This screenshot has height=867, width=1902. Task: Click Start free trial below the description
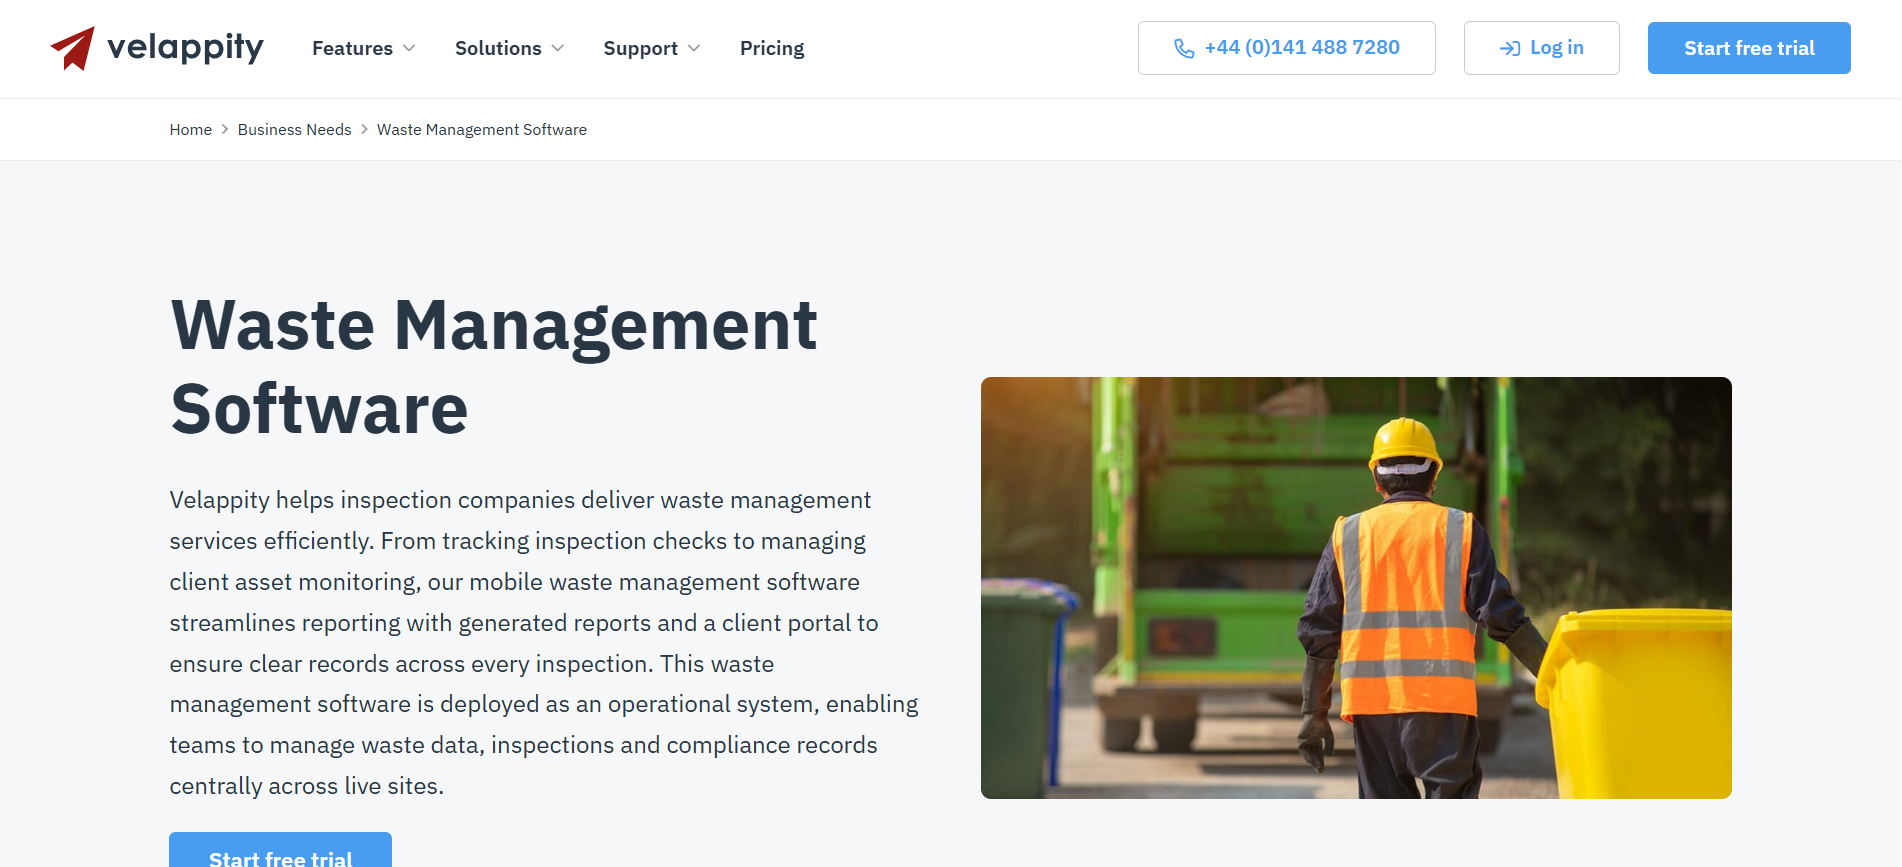pyautogui.click(x=280, y=851)
